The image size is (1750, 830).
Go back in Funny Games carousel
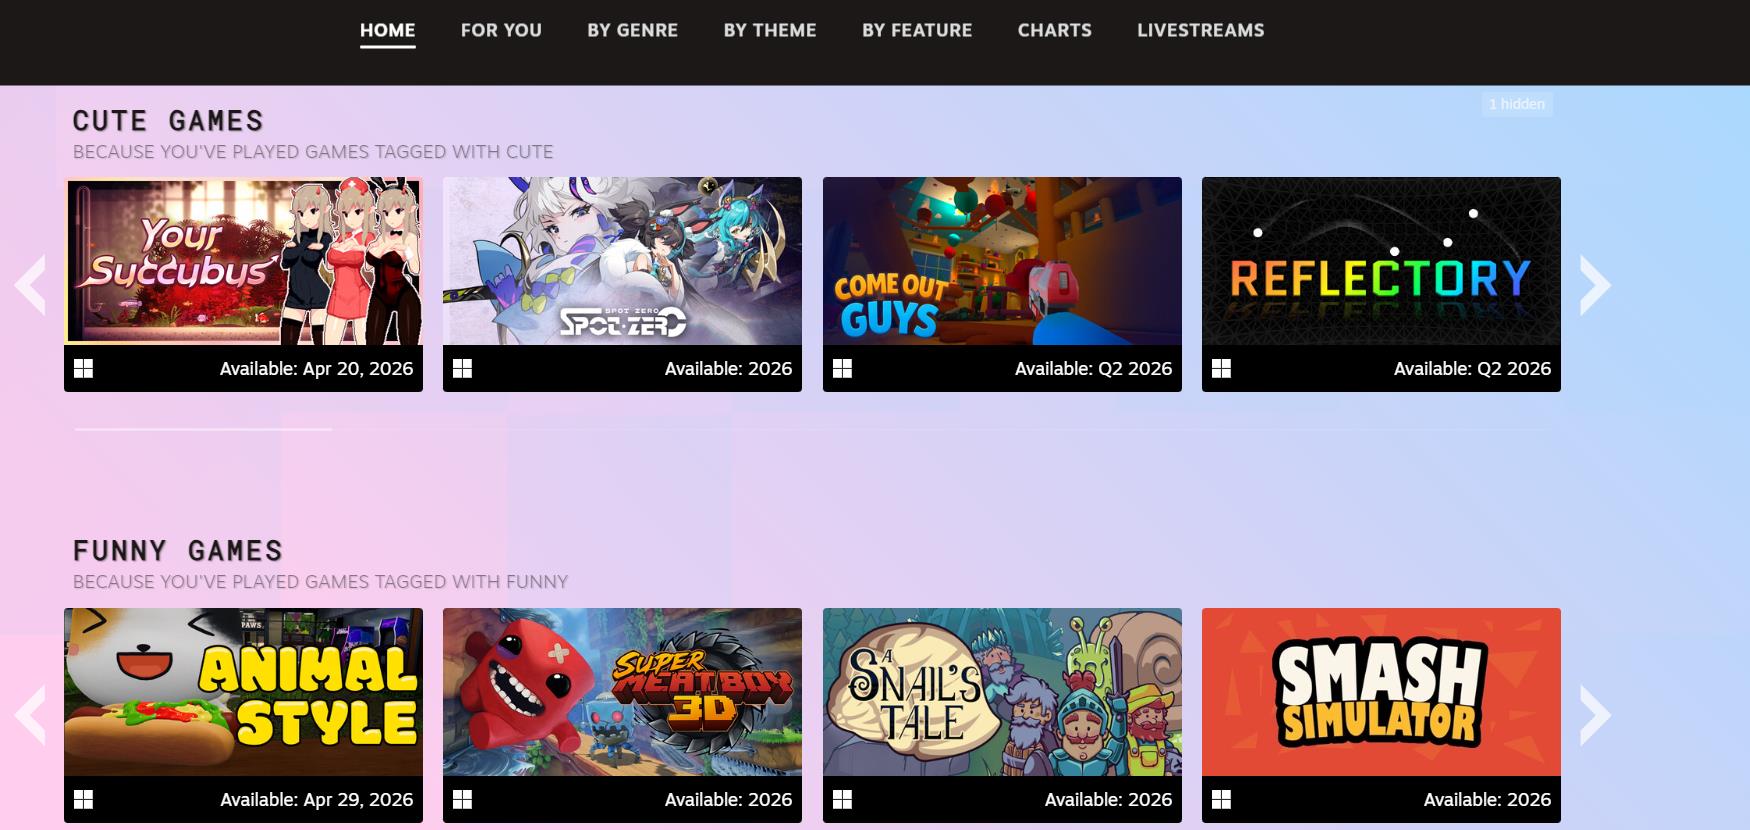(30, 716)
